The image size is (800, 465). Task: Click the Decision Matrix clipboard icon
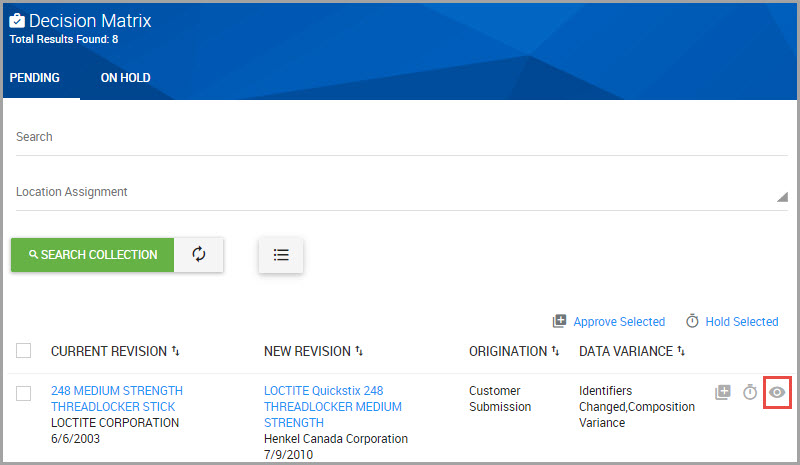(x=17, y=20)
